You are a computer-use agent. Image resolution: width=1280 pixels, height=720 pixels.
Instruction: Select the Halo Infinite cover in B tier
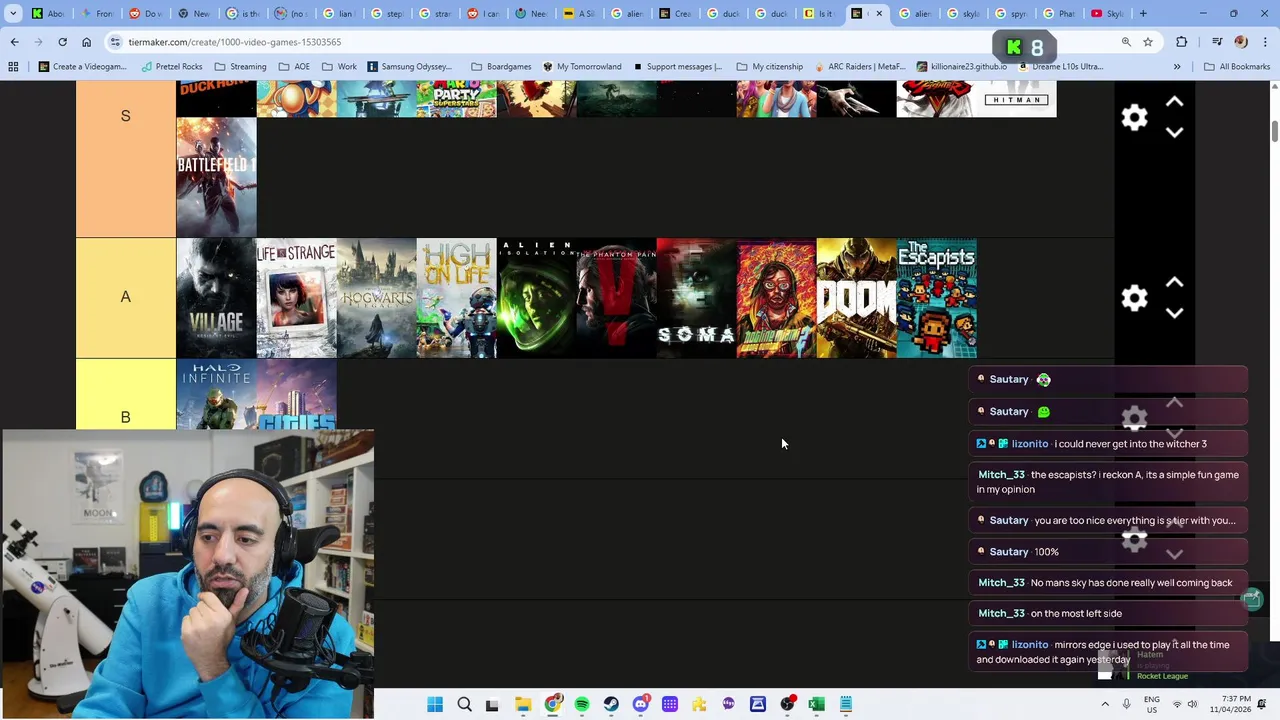216,395
